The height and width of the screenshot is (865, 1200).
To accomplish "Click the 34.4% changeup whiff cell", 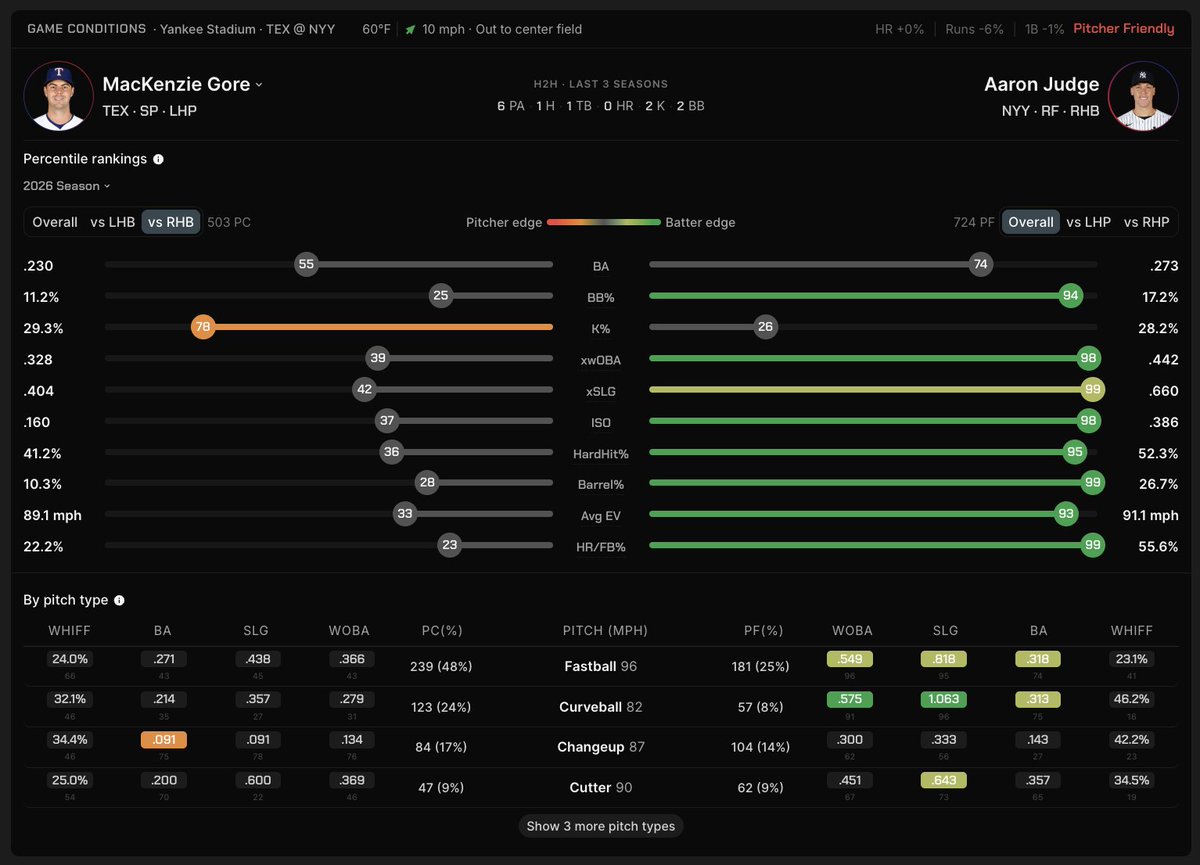I will [x=69, y=741].
